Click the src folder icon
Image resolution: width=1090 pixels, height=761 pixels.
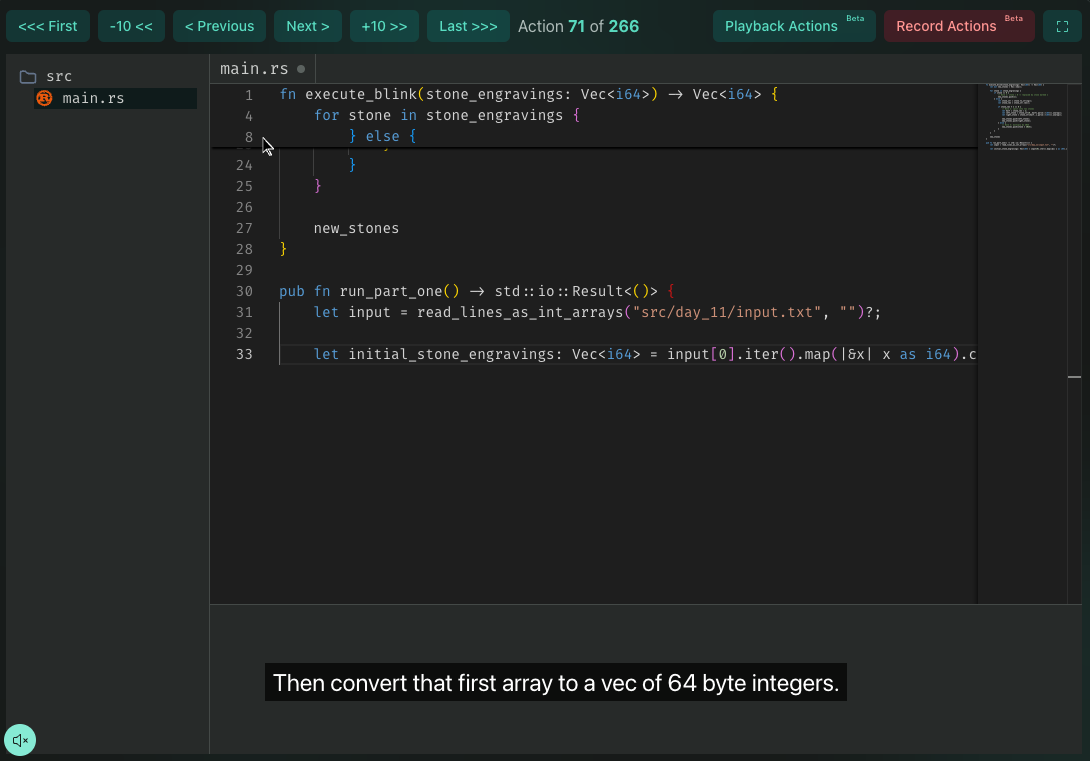point(28,76)
